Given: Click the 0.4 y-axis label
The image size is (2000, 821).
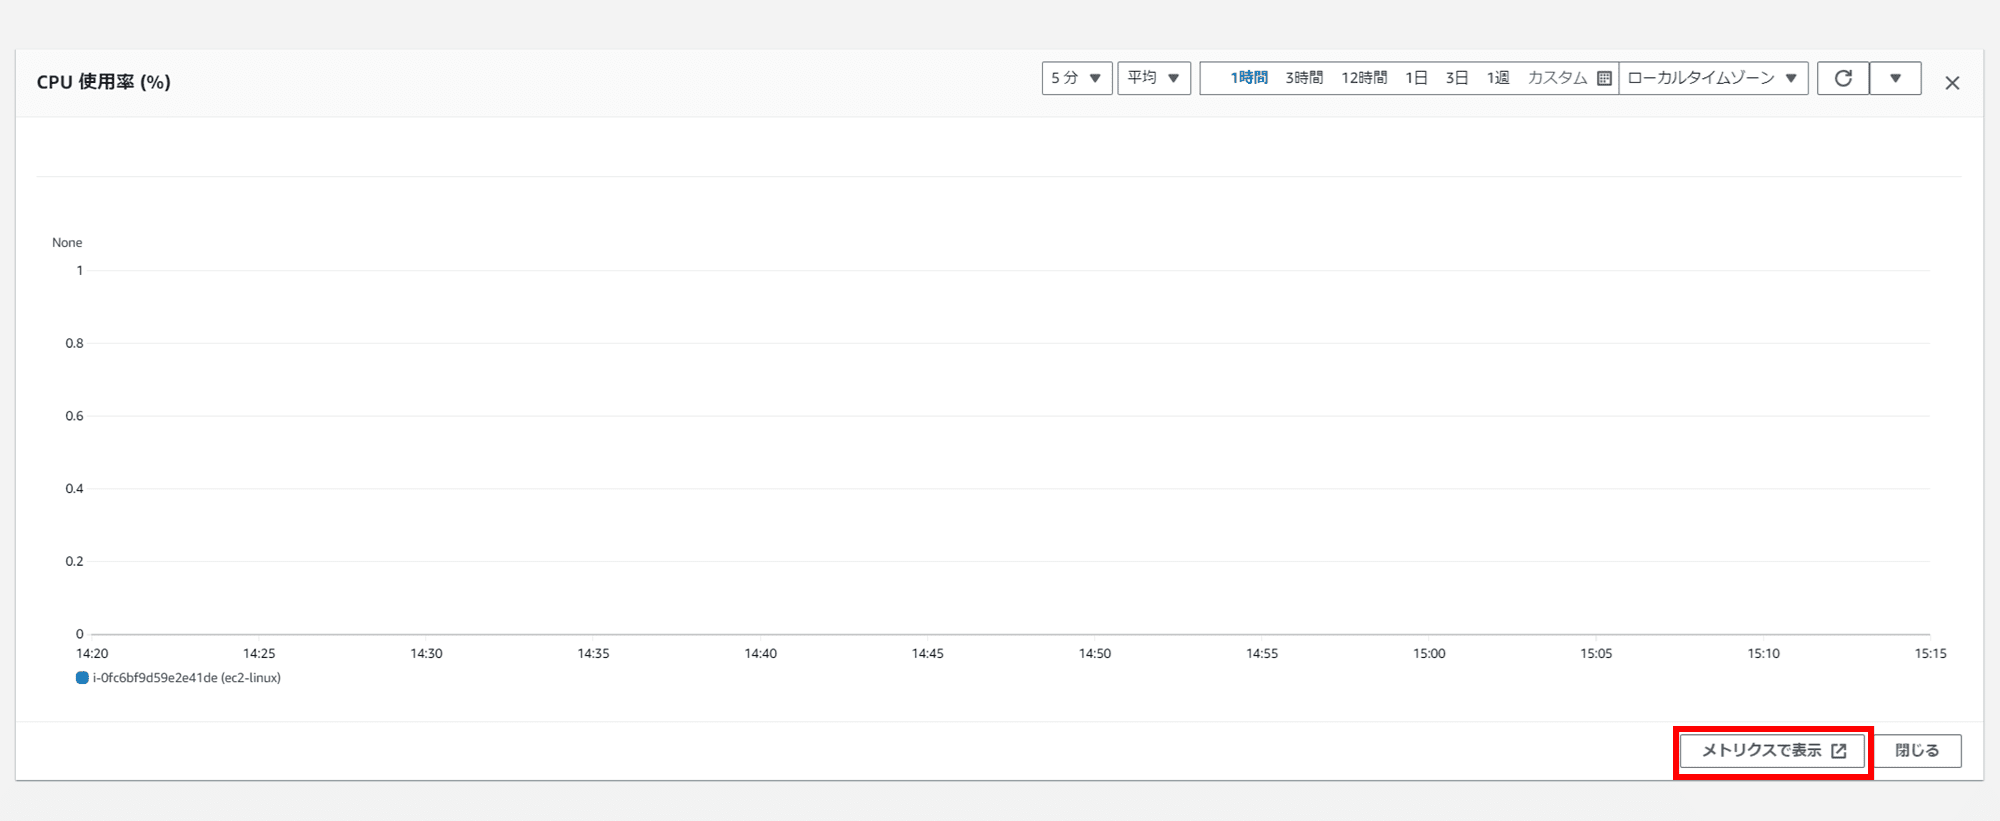Looking at the screenshot, I should click(x=75, y=489).
